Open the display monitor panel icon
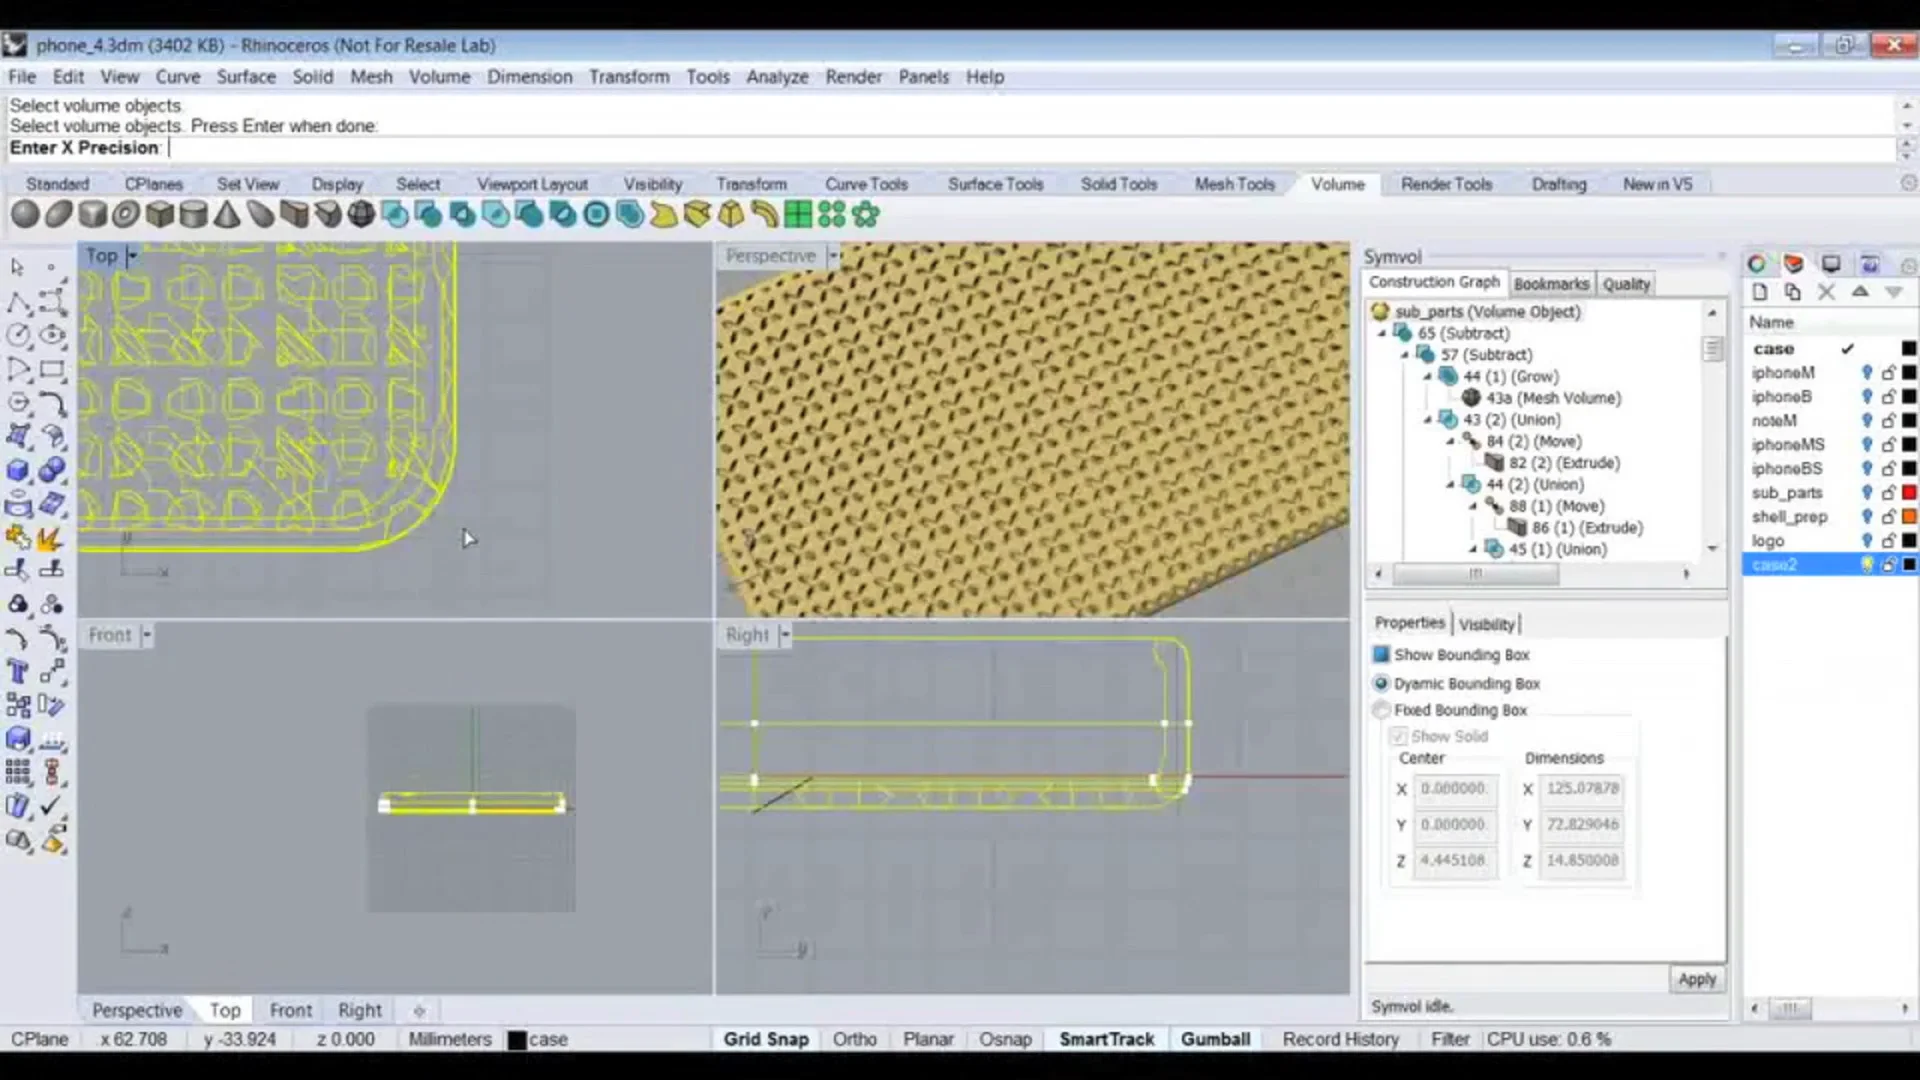 1831,264
